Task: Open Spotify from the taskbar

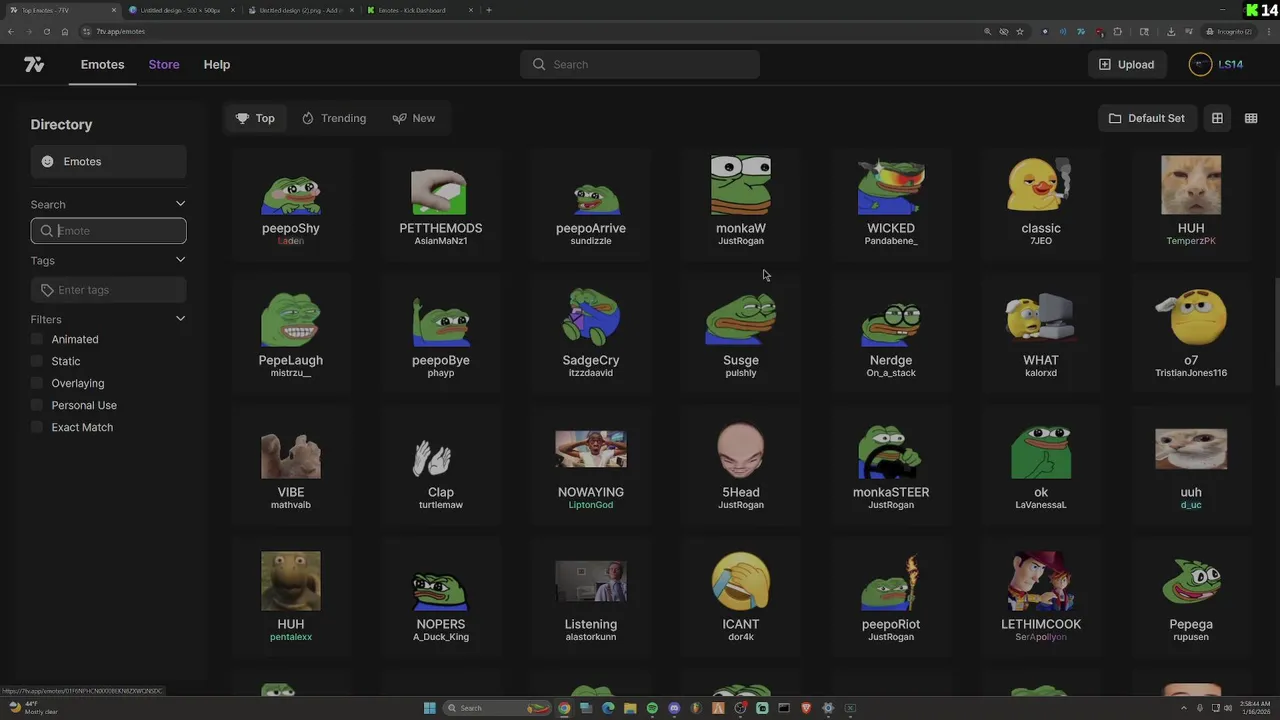Action: pyautogui.click(x=652, y=708)
